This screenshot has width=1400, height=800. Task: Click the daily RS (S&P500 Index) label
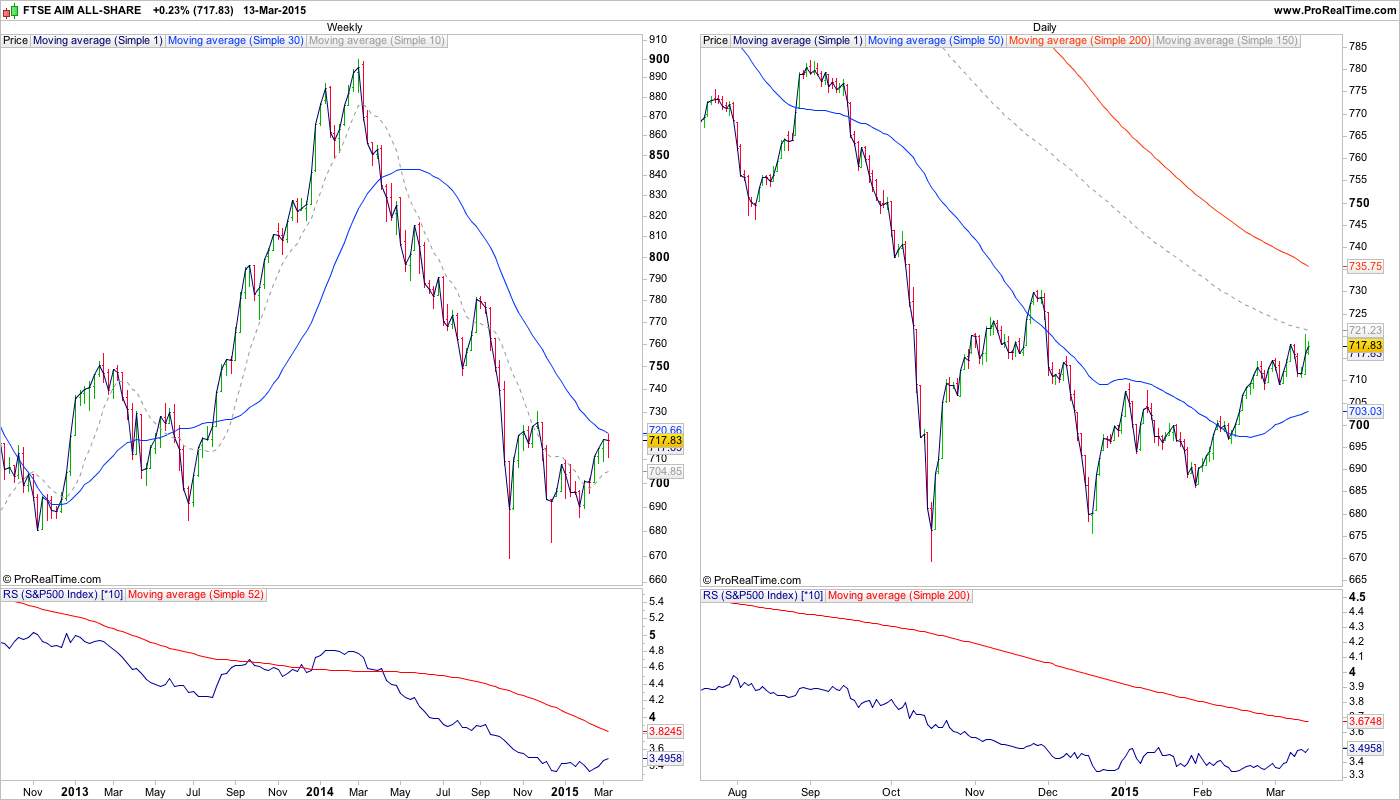click(x=762, y=595)
